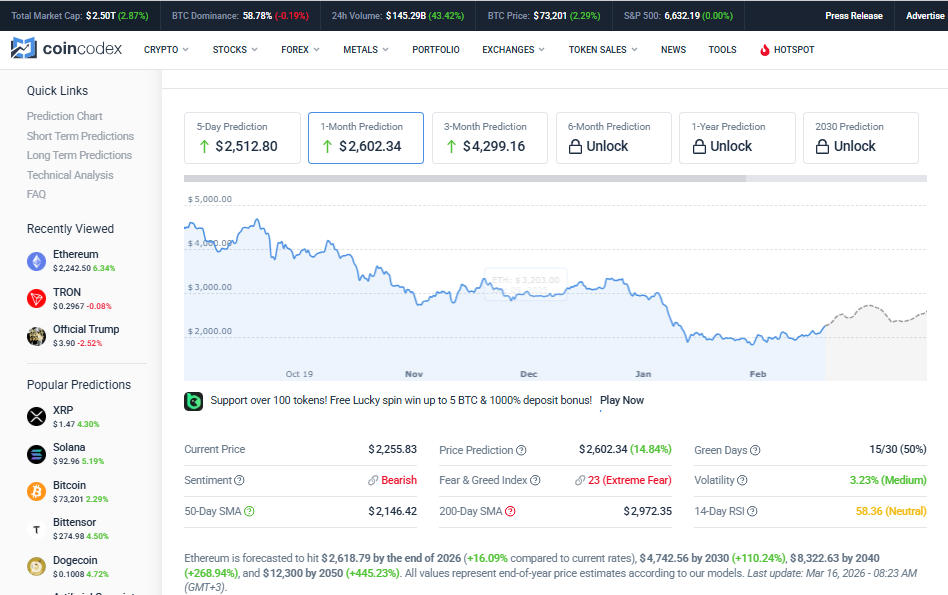Click the help icon next to Sentiment
948x595 pixels.
[239, 480]
